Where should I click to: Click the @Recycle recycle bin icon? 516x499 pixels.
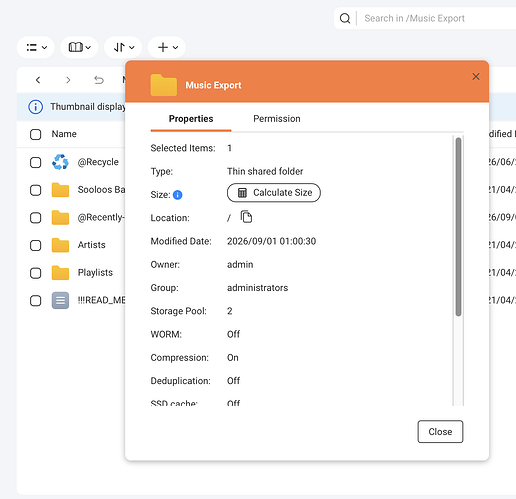[60, 162]
